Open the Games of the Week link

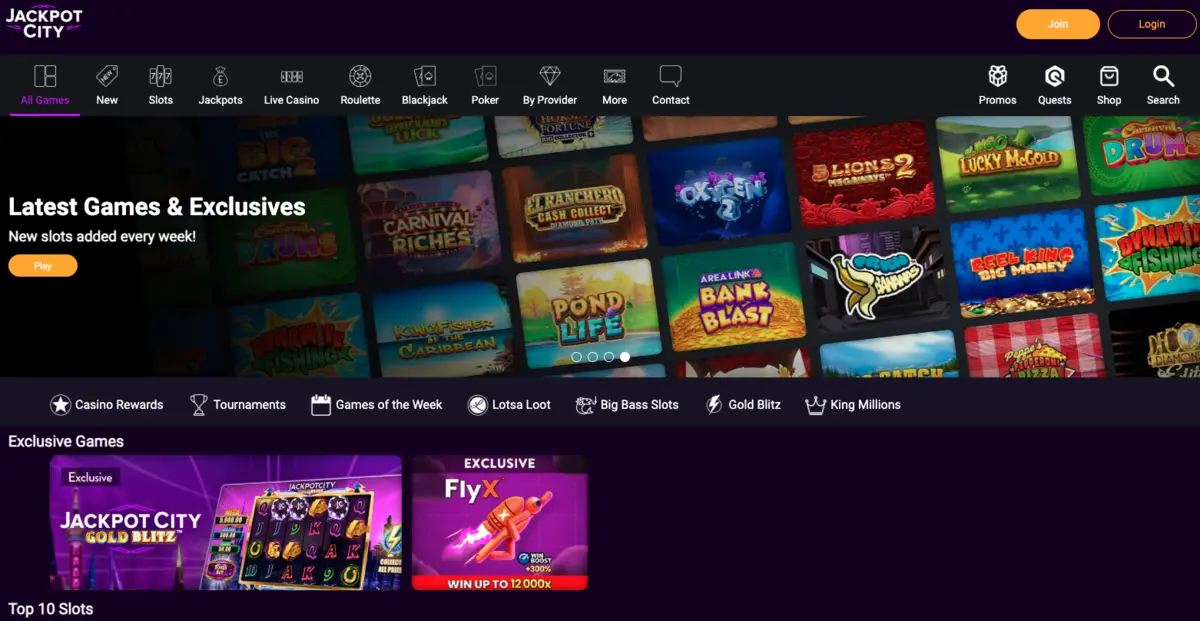pos(389,405)
